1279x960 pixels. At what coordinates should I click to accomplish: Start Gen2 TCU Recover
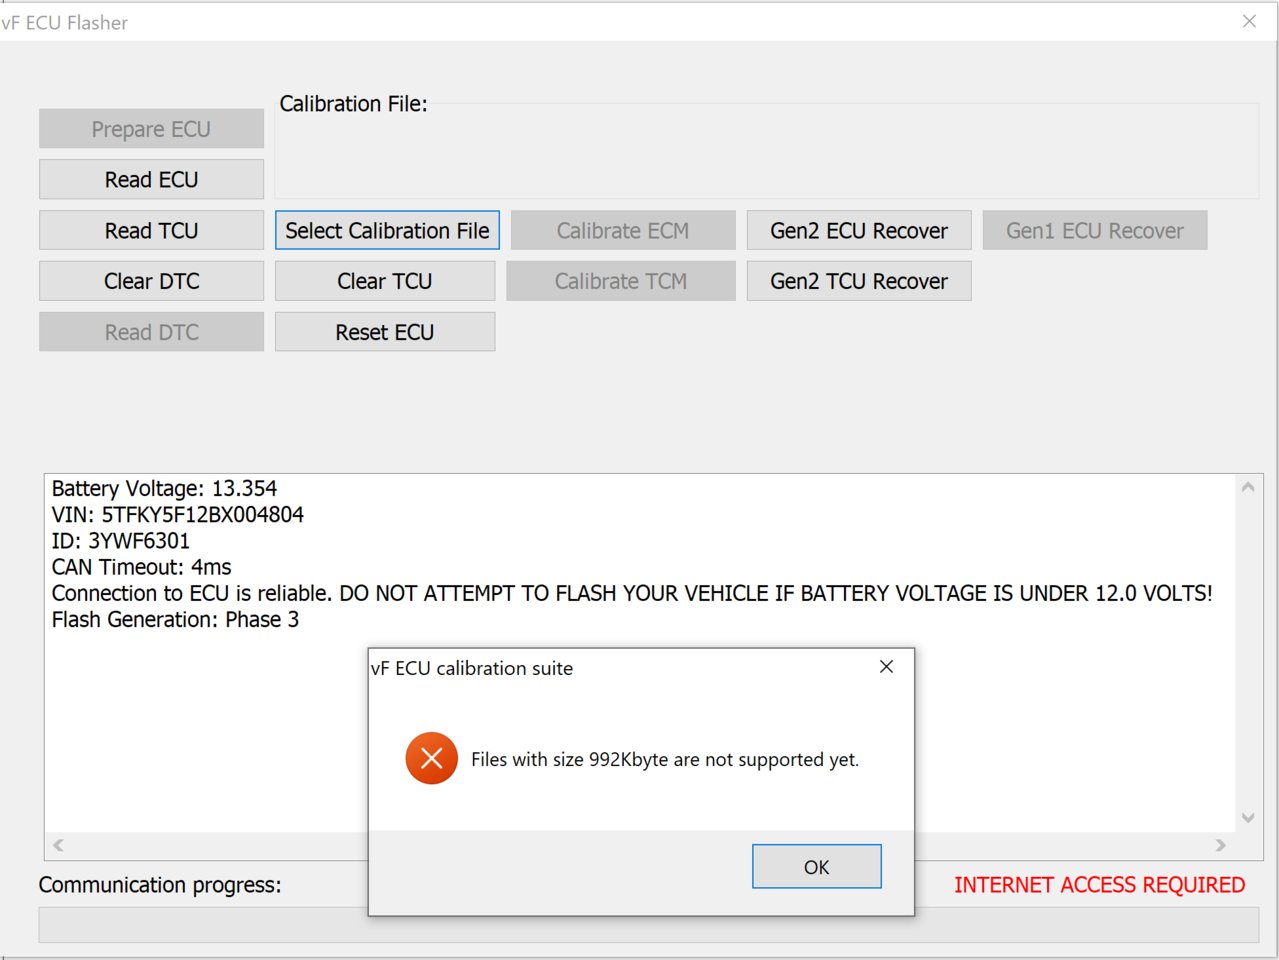pos(859,281)
